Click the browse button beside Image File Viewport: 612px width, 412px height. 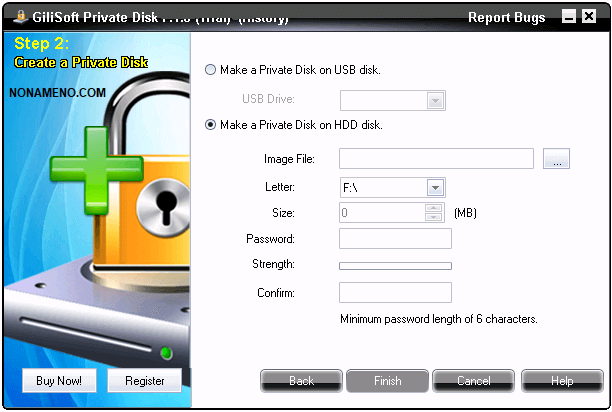pos(556,159)
